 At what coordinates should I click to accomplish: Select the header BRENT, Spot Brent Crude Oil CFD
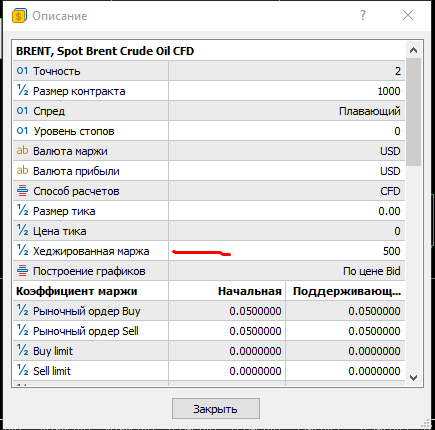105,51
